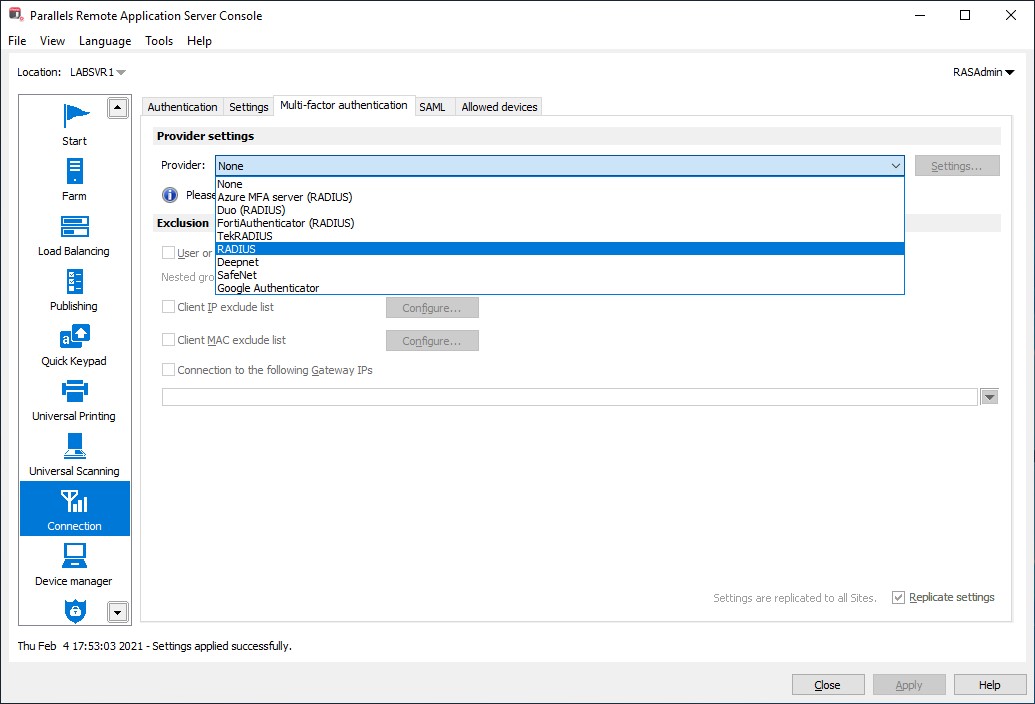Enable Client IP exclude list
Image resolution: width=1035 pixels, height=704 pixels.
click(168, 307)
